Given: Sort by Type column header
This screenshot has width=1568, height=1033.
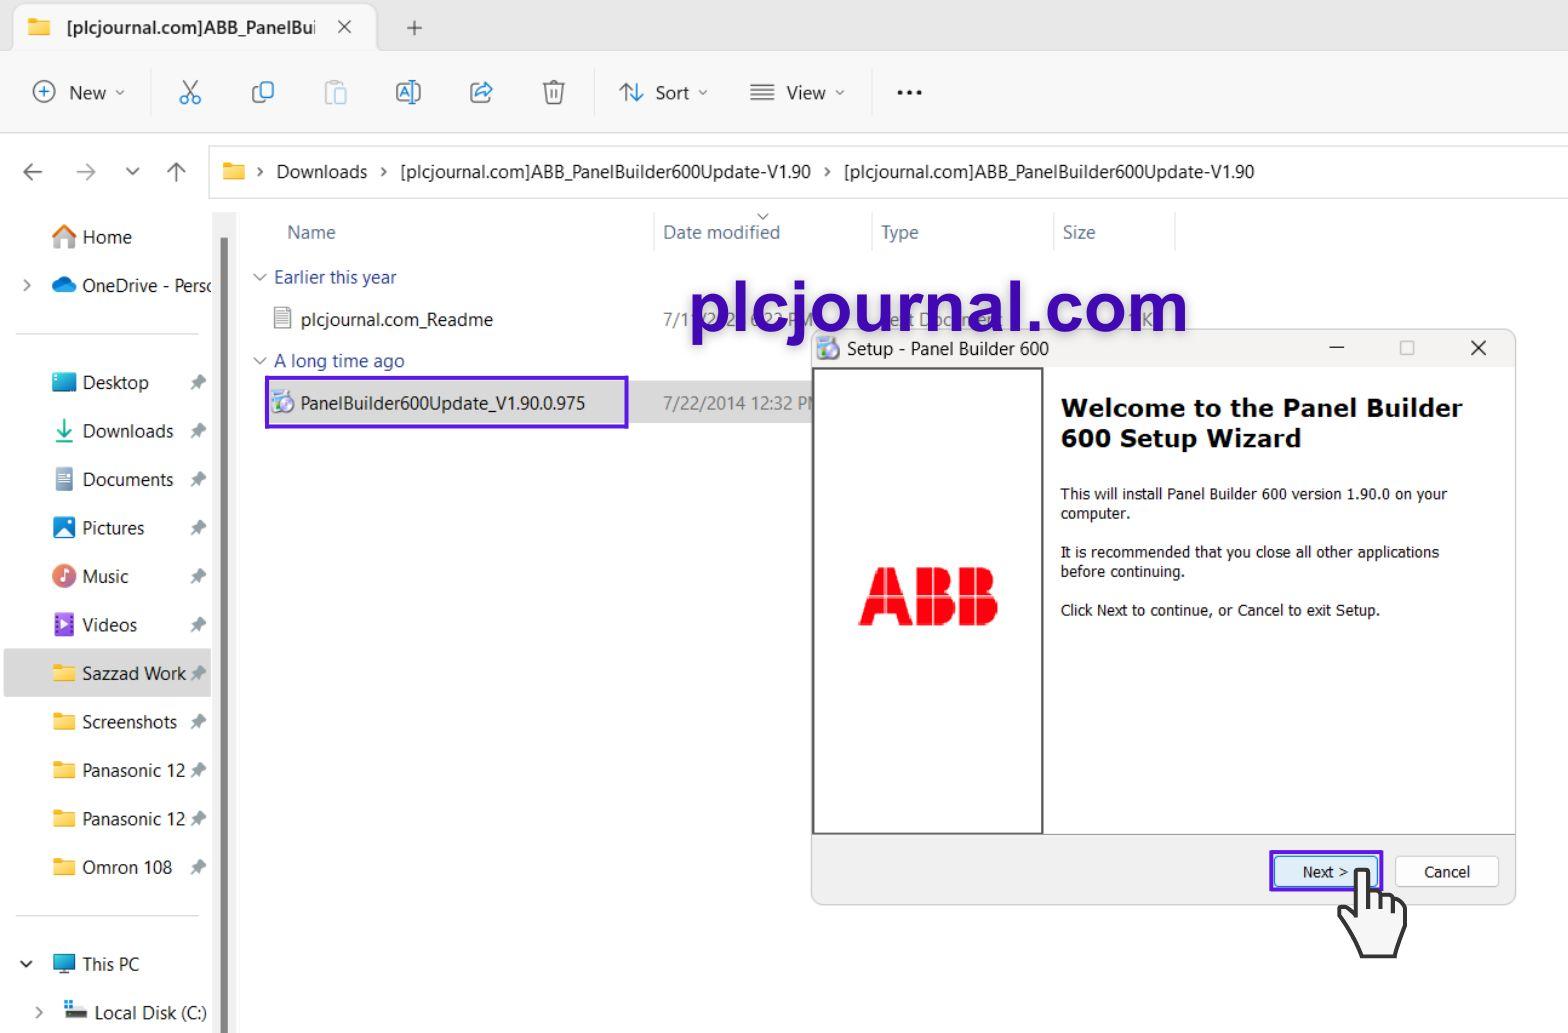Looking at the screenshot, I should 899,232.
